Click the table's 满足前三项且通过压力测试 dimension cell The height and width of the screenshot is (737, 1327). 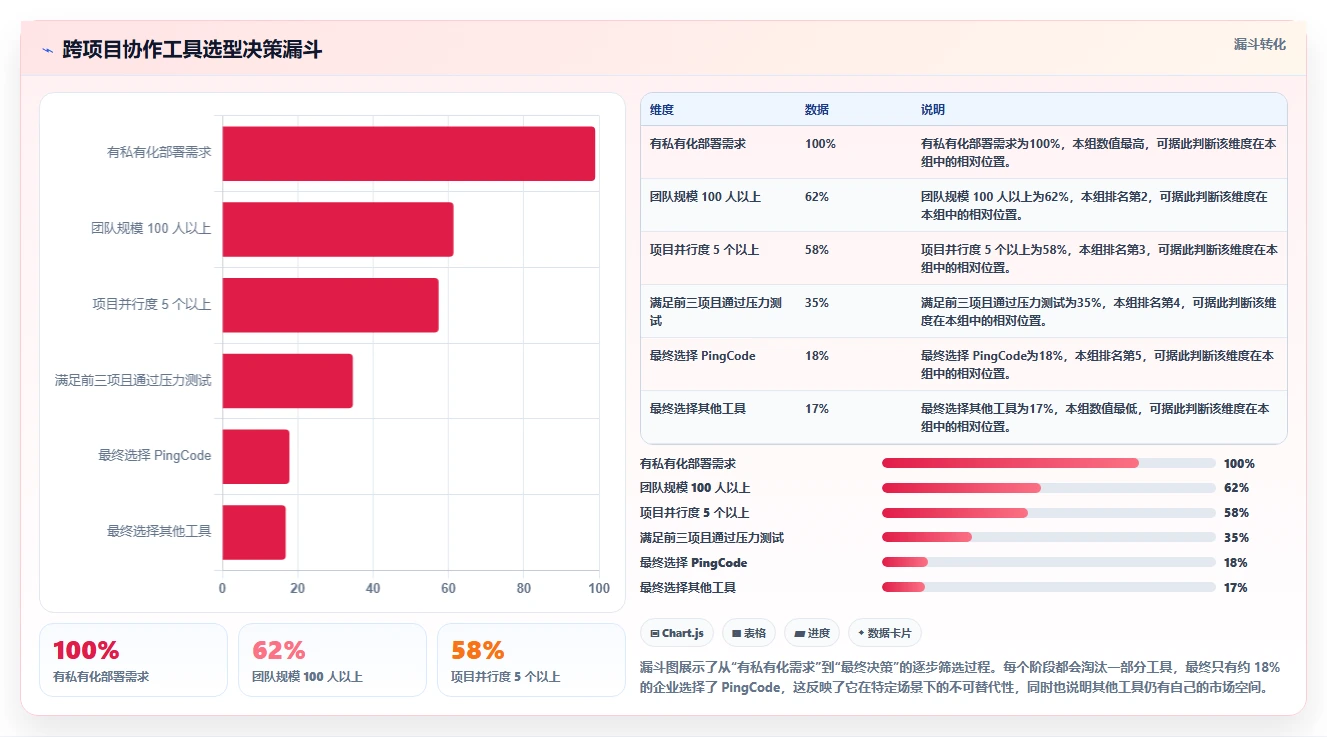[716, 312]
